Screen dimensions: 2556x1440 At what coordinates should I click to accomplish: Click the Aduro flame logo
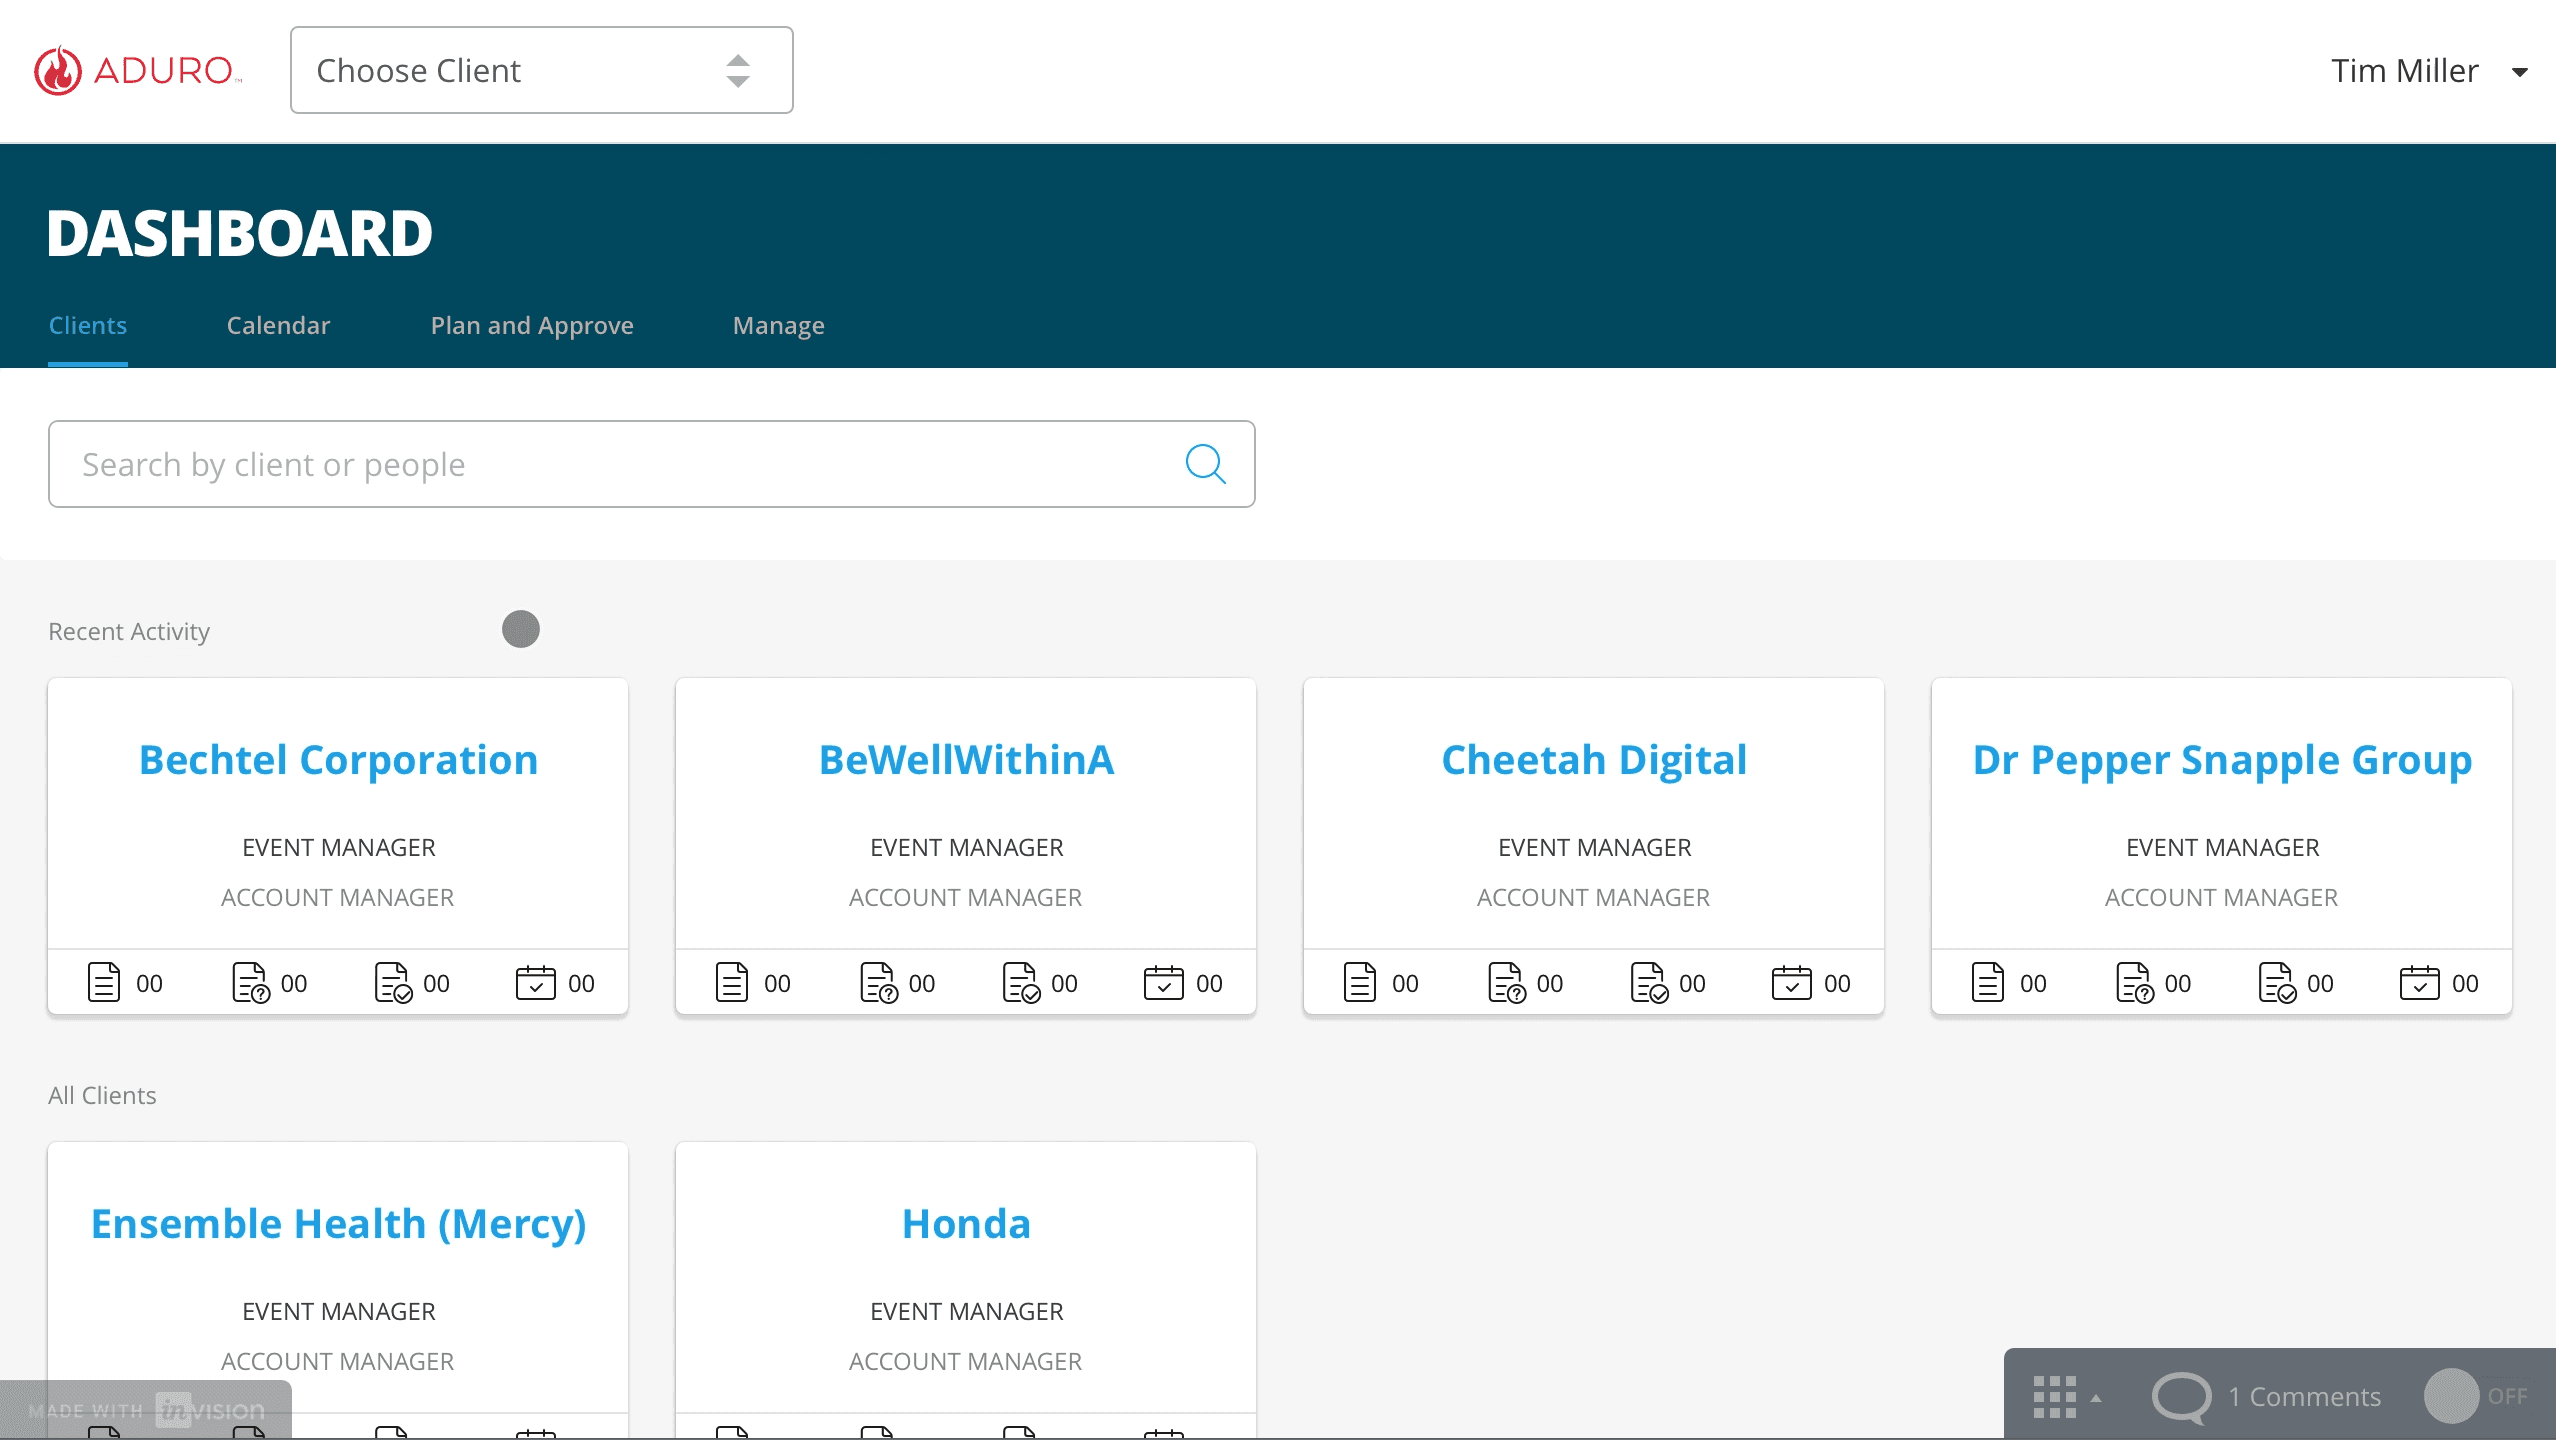[x=58, y=71]
